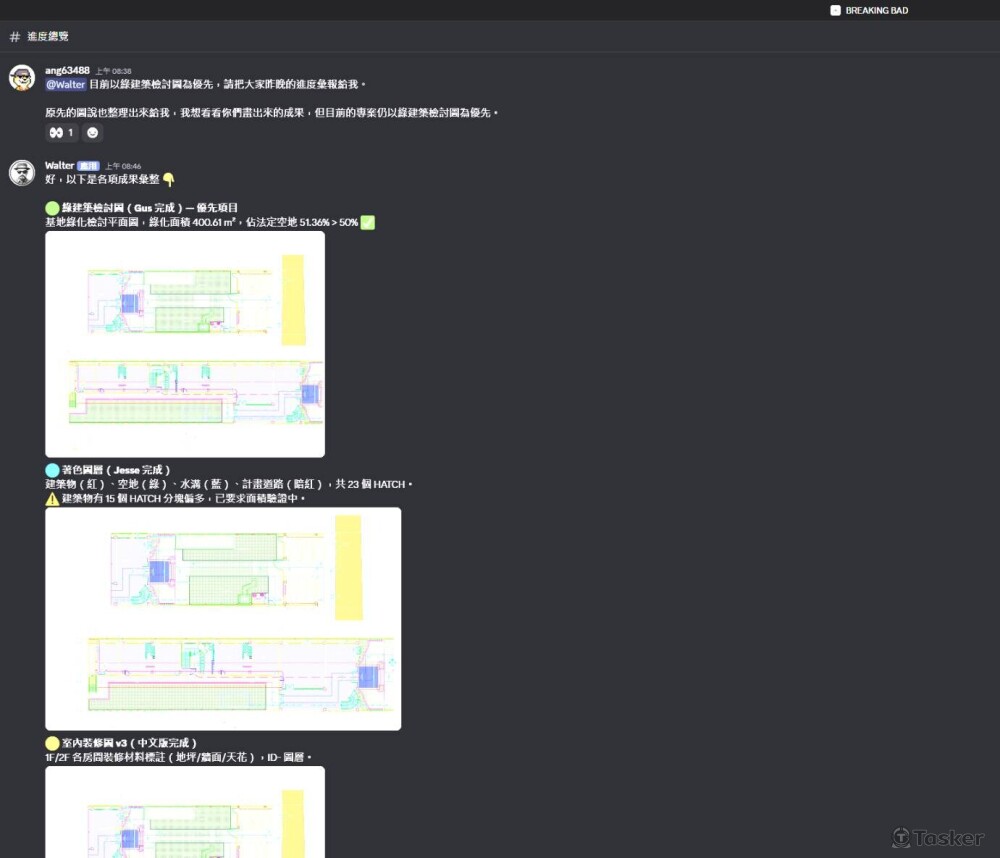This screenshot has width=1000, height=858.
Task: Open the add reaction smiley button
Action: pos(92,132)
